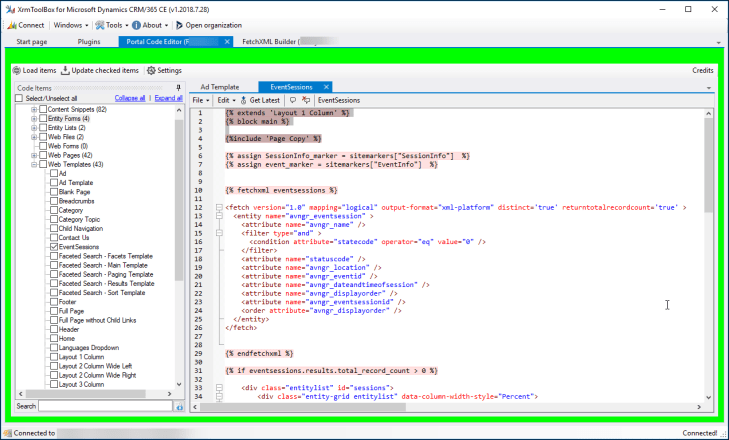Click the comment selection icon
The image size is (729, 440).
click(x=292, y=100)
